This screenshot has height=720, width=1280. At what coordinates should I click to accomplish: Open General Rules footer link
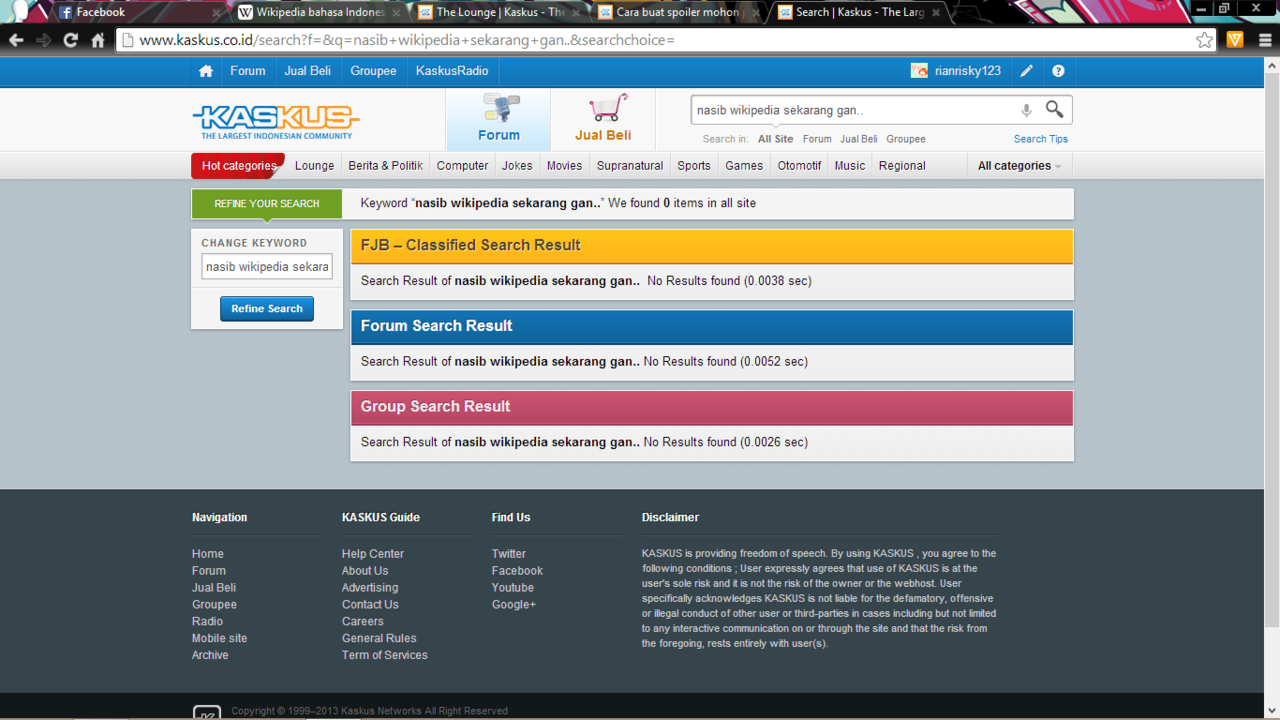(x=379, y=638)
